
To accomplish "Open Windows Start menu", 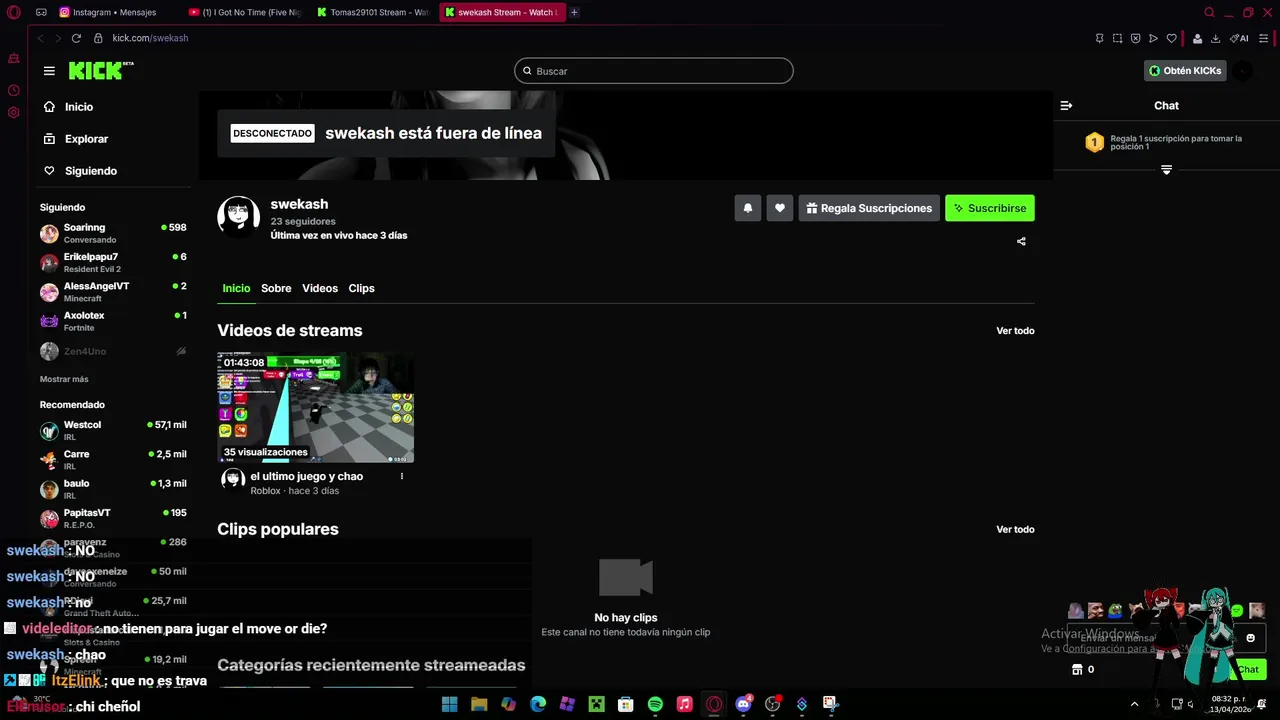I will coord(449,704).
